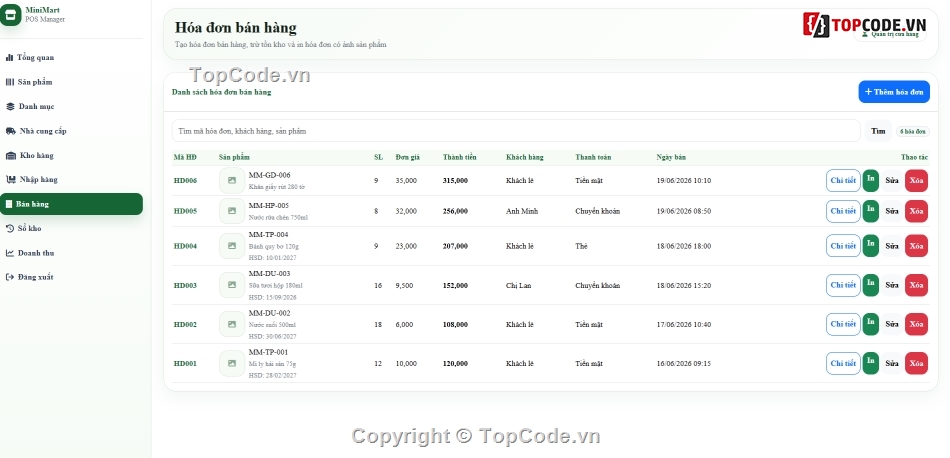Click Thêm hóa đơn button

pos(894,92)
